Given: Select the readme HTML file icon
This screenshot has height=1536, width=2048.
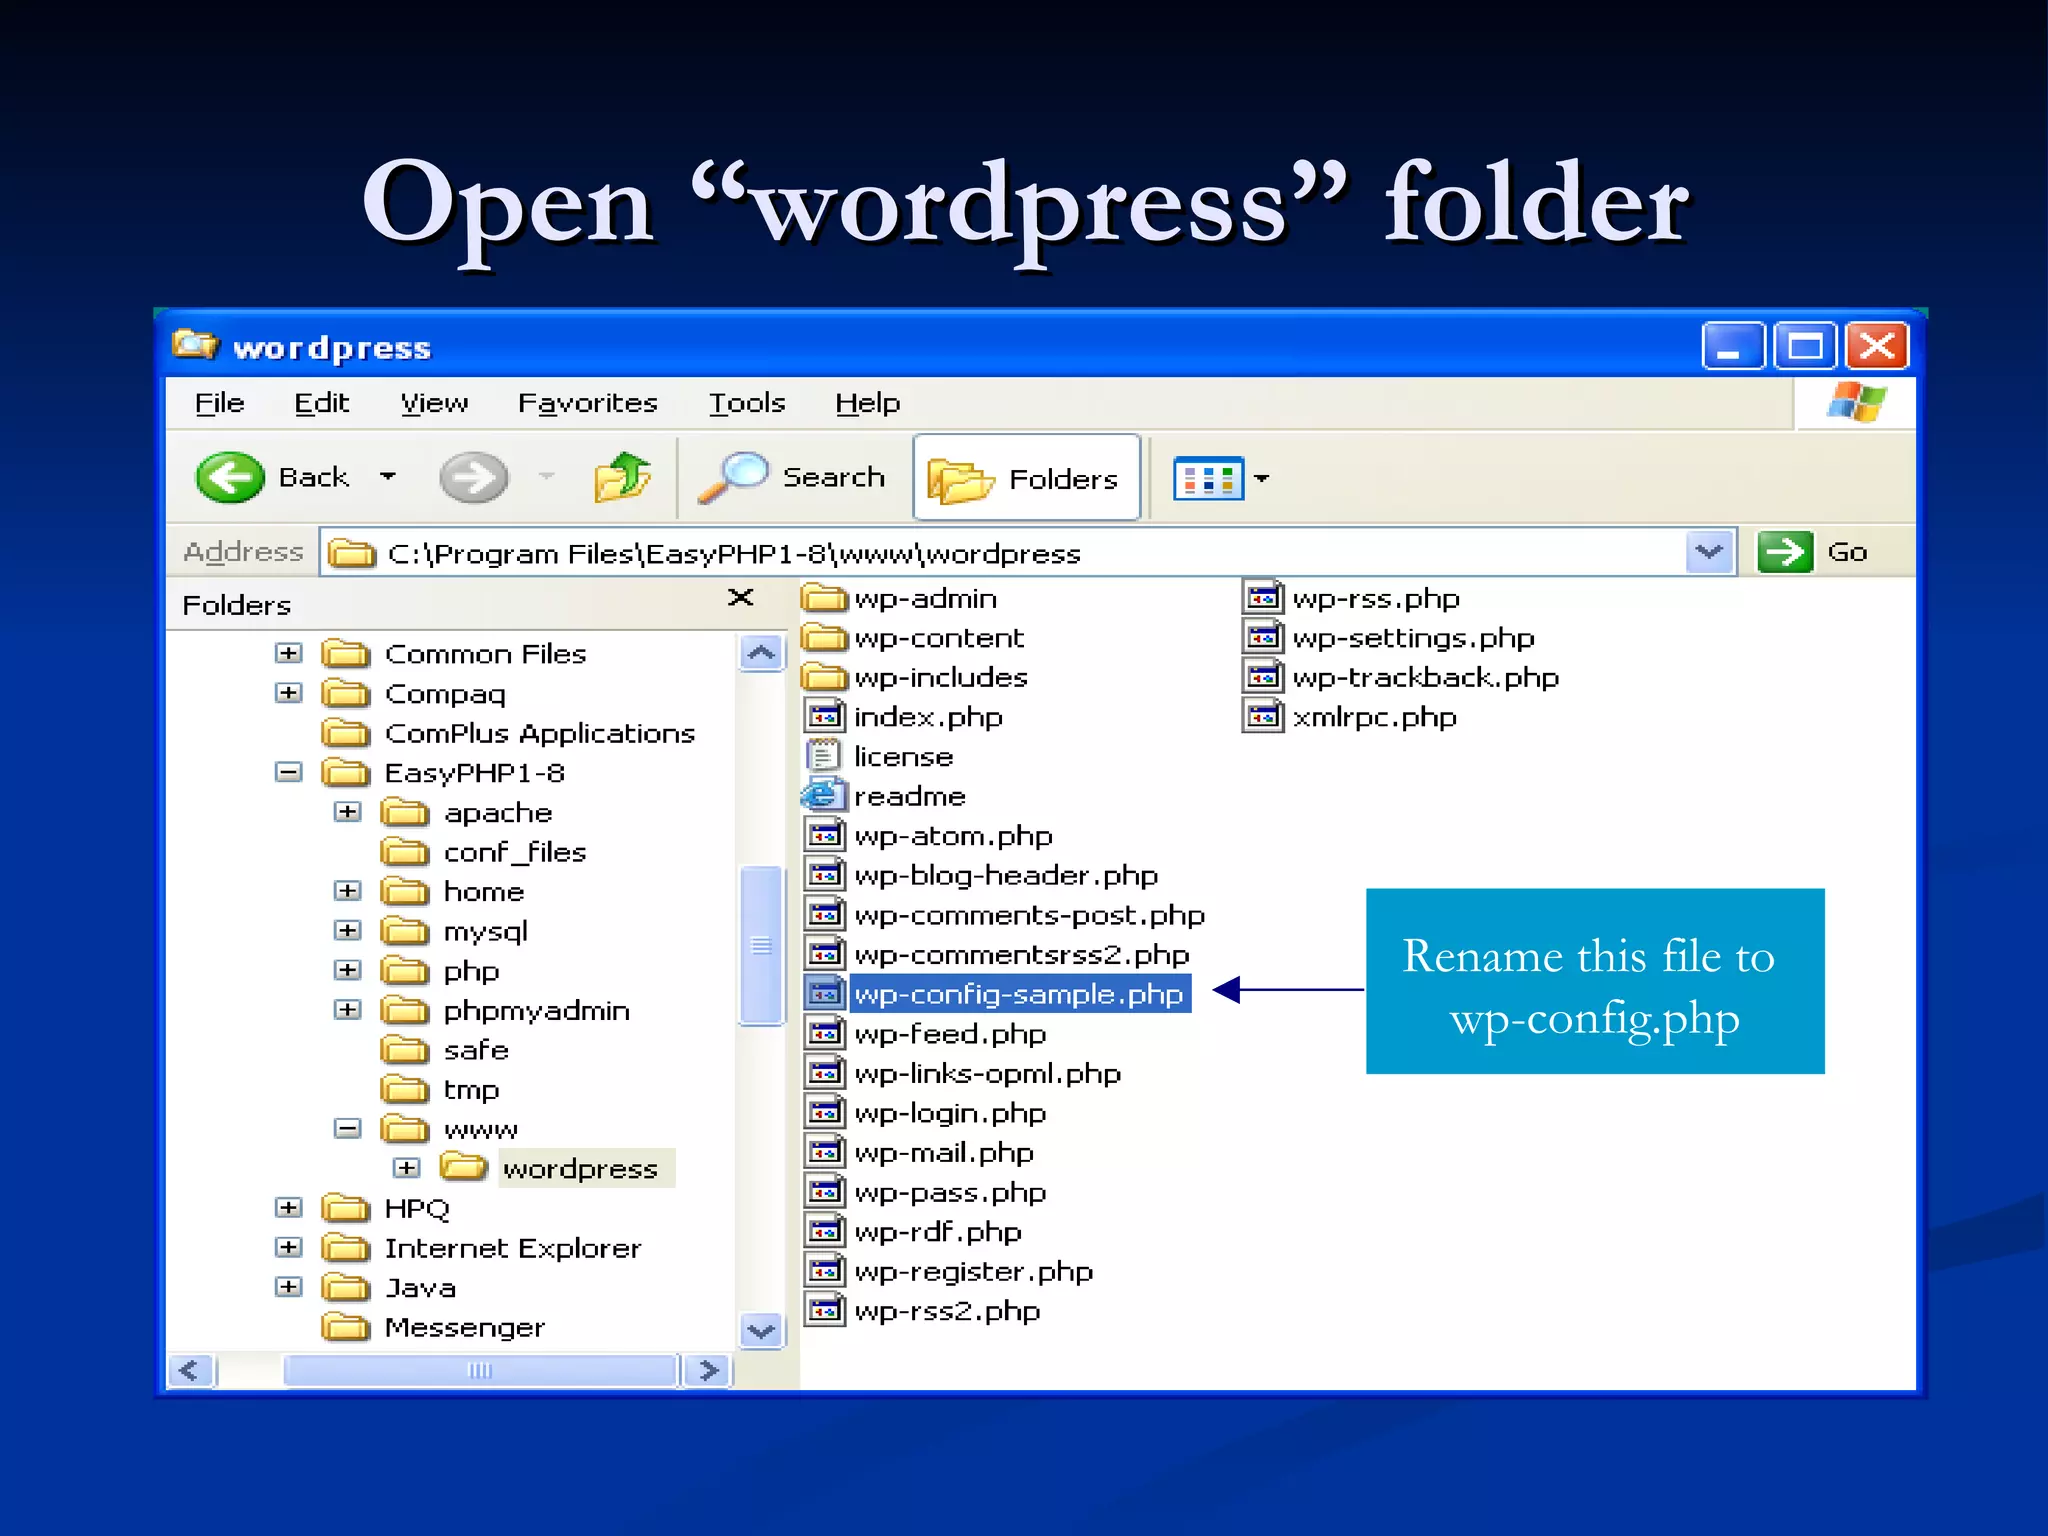Looking at the screenshot, I should click(823, 795).
